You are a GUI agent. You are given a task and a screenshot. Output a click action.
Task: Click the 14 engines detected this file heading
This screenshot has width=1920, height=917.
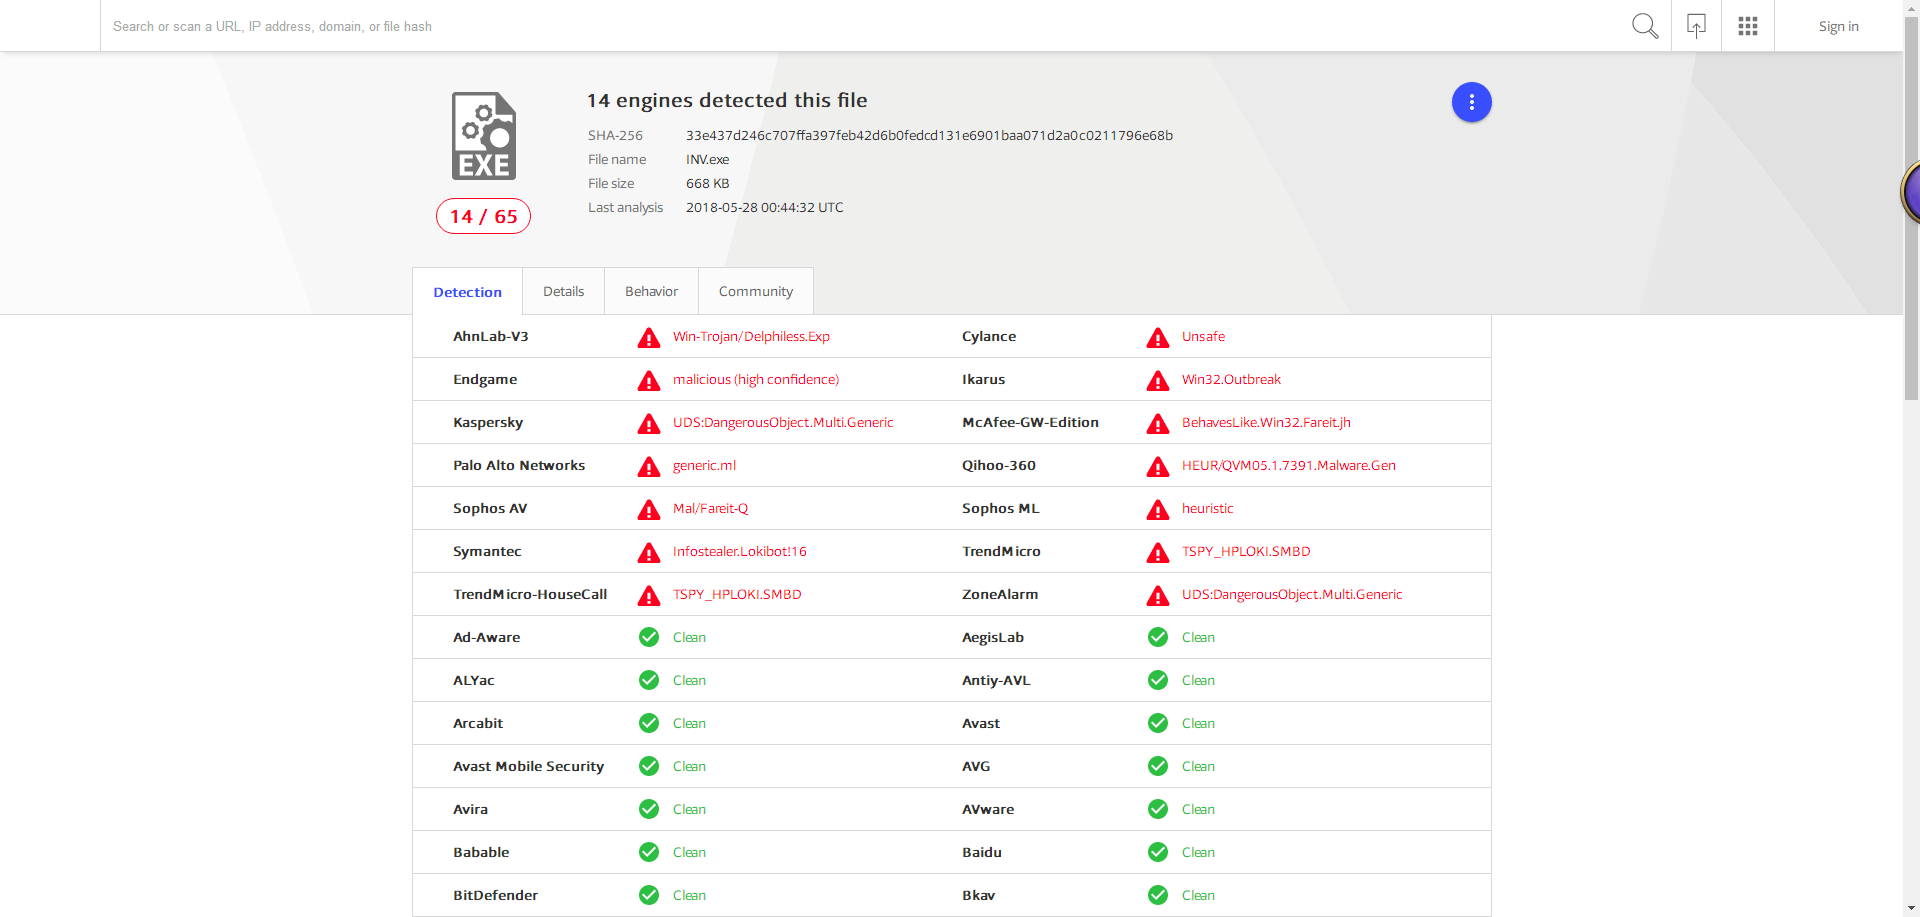[727, 100]
